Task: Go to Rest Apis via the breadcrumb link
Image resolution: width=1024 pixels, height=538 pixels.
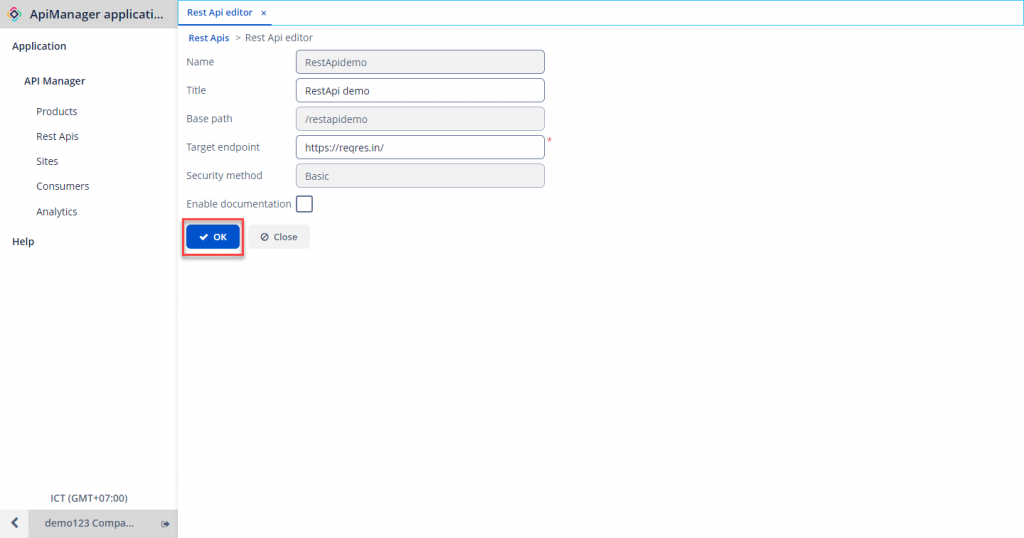Action: point(208,38)
